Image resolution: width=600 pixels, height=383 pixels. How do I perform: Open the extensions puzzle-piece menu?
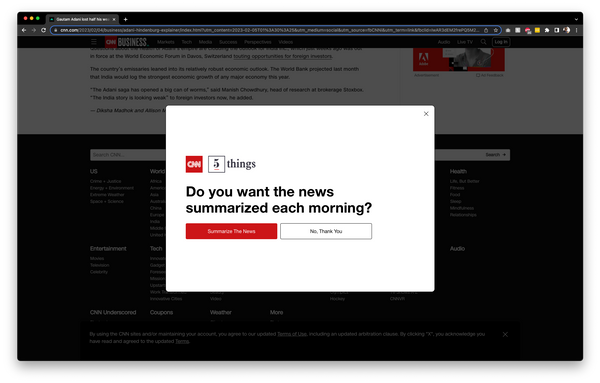point(547,30)
